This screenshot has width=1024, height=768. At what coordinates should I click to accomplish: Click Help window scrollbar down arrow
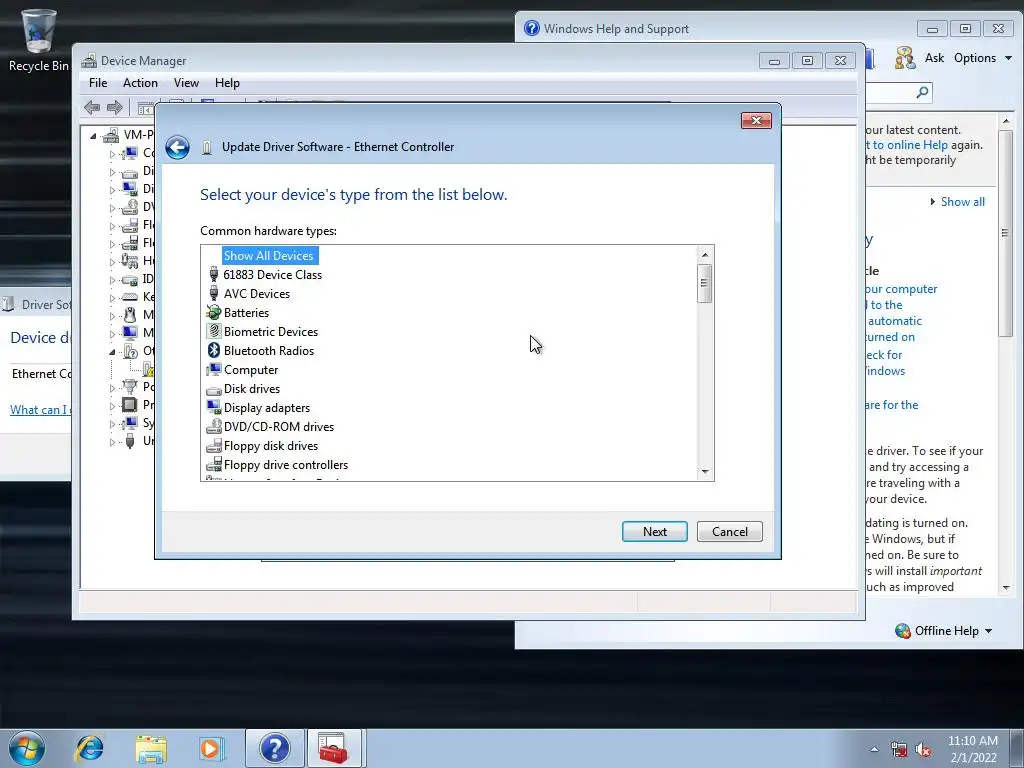(1006, 588)
